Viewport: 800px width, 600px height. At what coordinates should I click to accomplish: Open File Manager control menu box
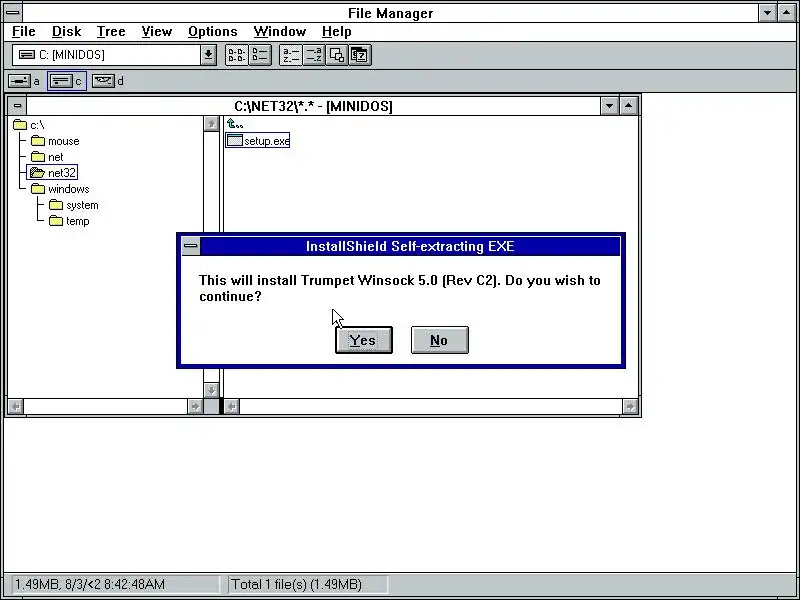point(13,12)
